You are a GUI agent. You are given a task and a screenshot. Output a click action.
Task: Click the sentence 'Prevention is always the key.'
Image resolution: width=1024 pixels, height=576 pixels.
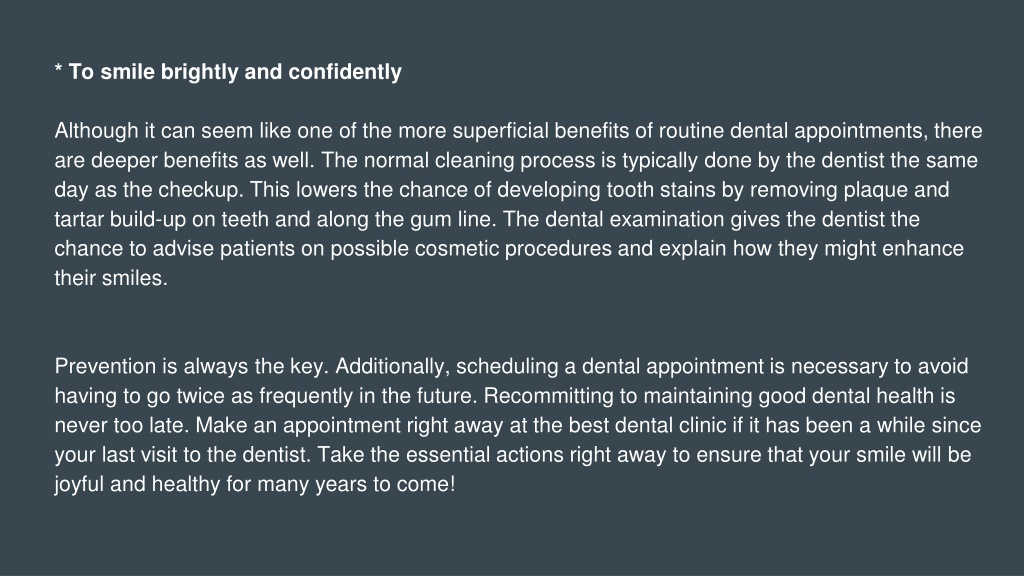191,366
